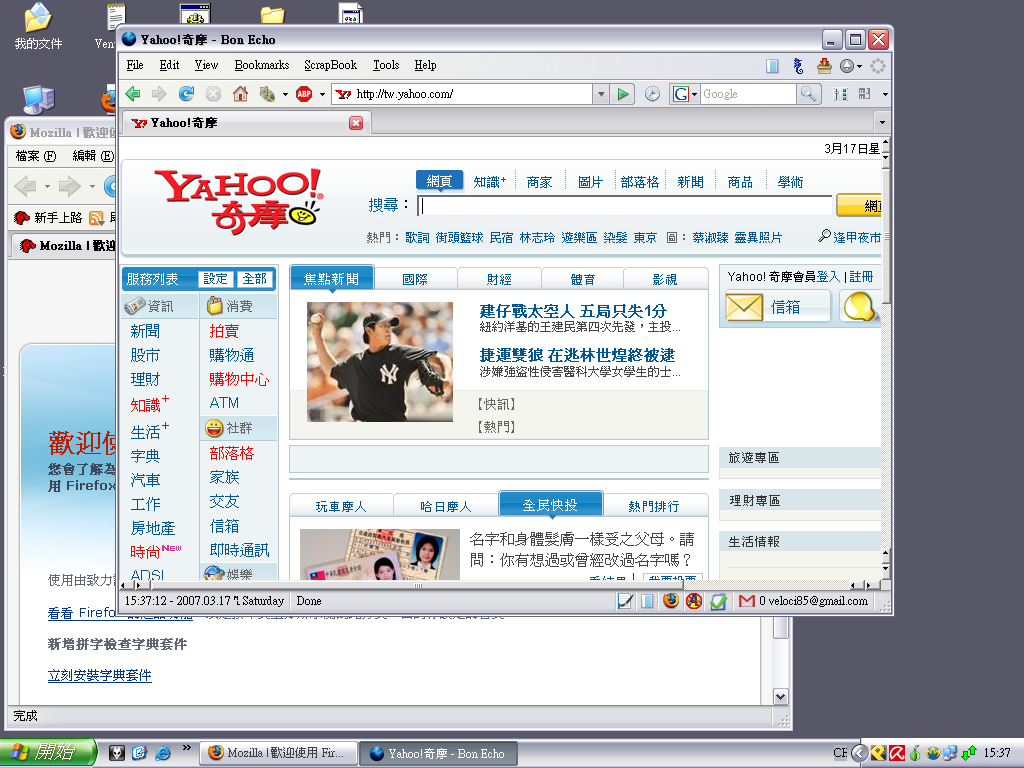Viewport: 1024px width, 768px height.
Task: Click the baseball pitcher news thumbnail
Action: [x=379, y=361]
